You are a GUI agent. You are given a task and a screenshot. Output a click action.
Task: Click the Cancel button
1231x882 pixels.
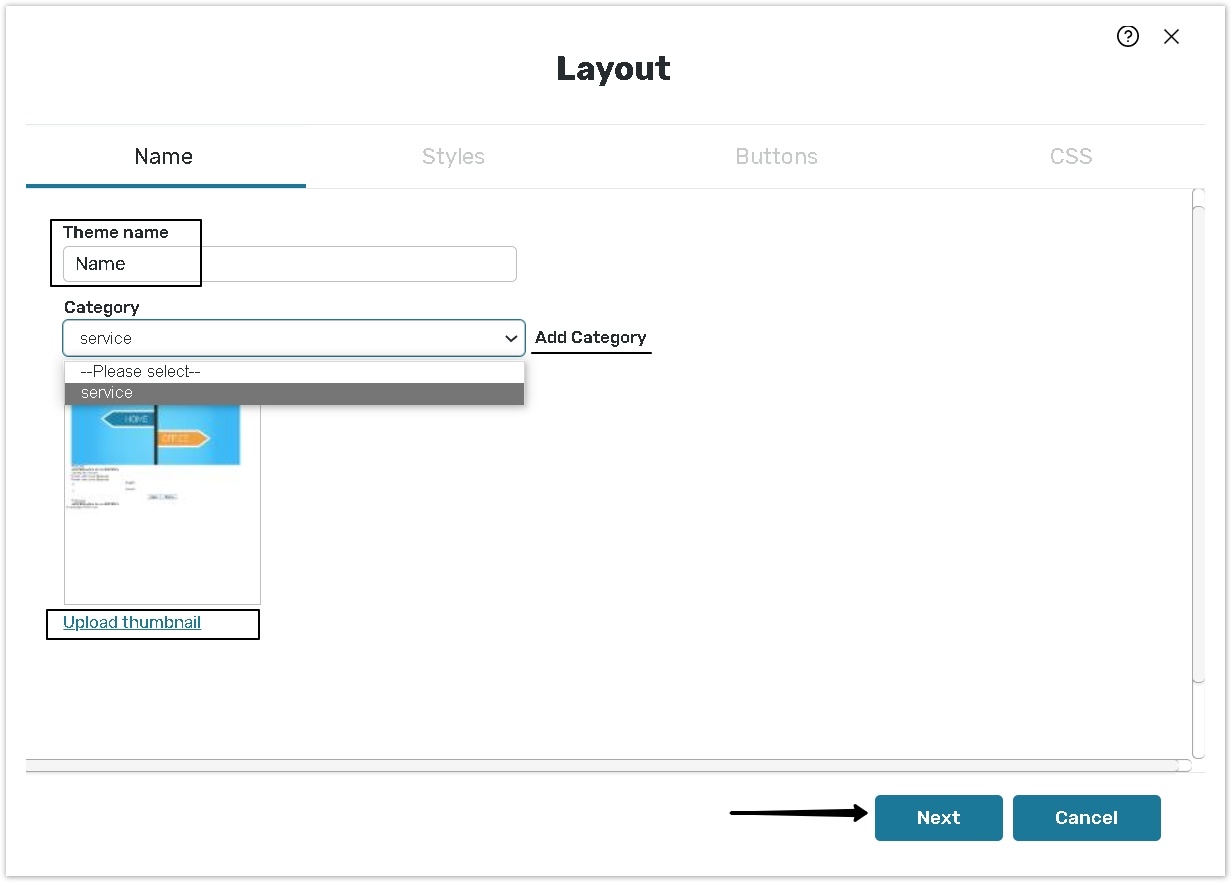[1086, 817]
